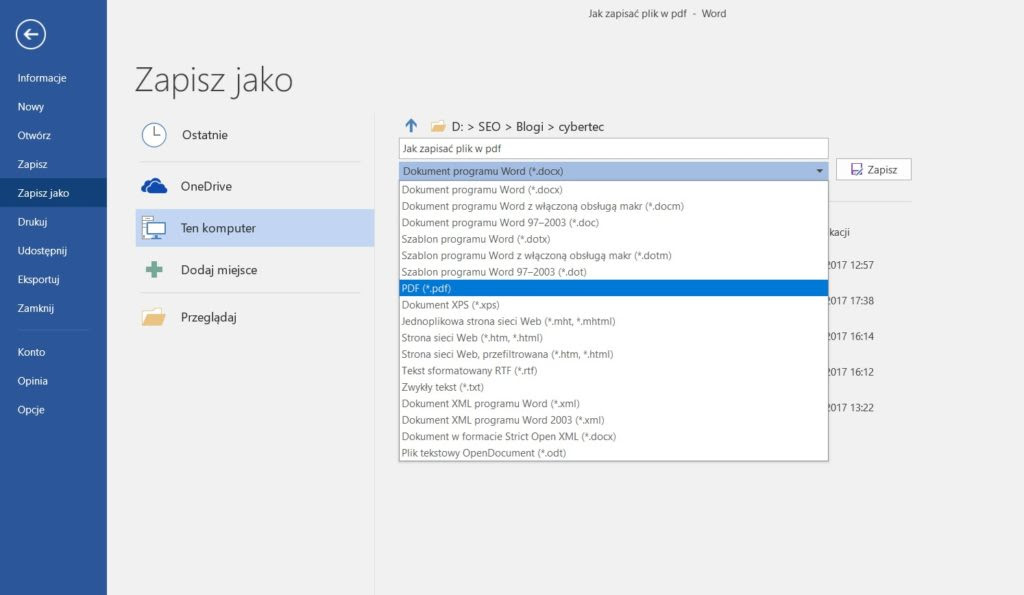Image resolution: width=1024 pixels, height=595 pixels.
Task: Choose Jednoplikowa strona sieci Web (*.mht)
Action: click(x=613, y=321)
